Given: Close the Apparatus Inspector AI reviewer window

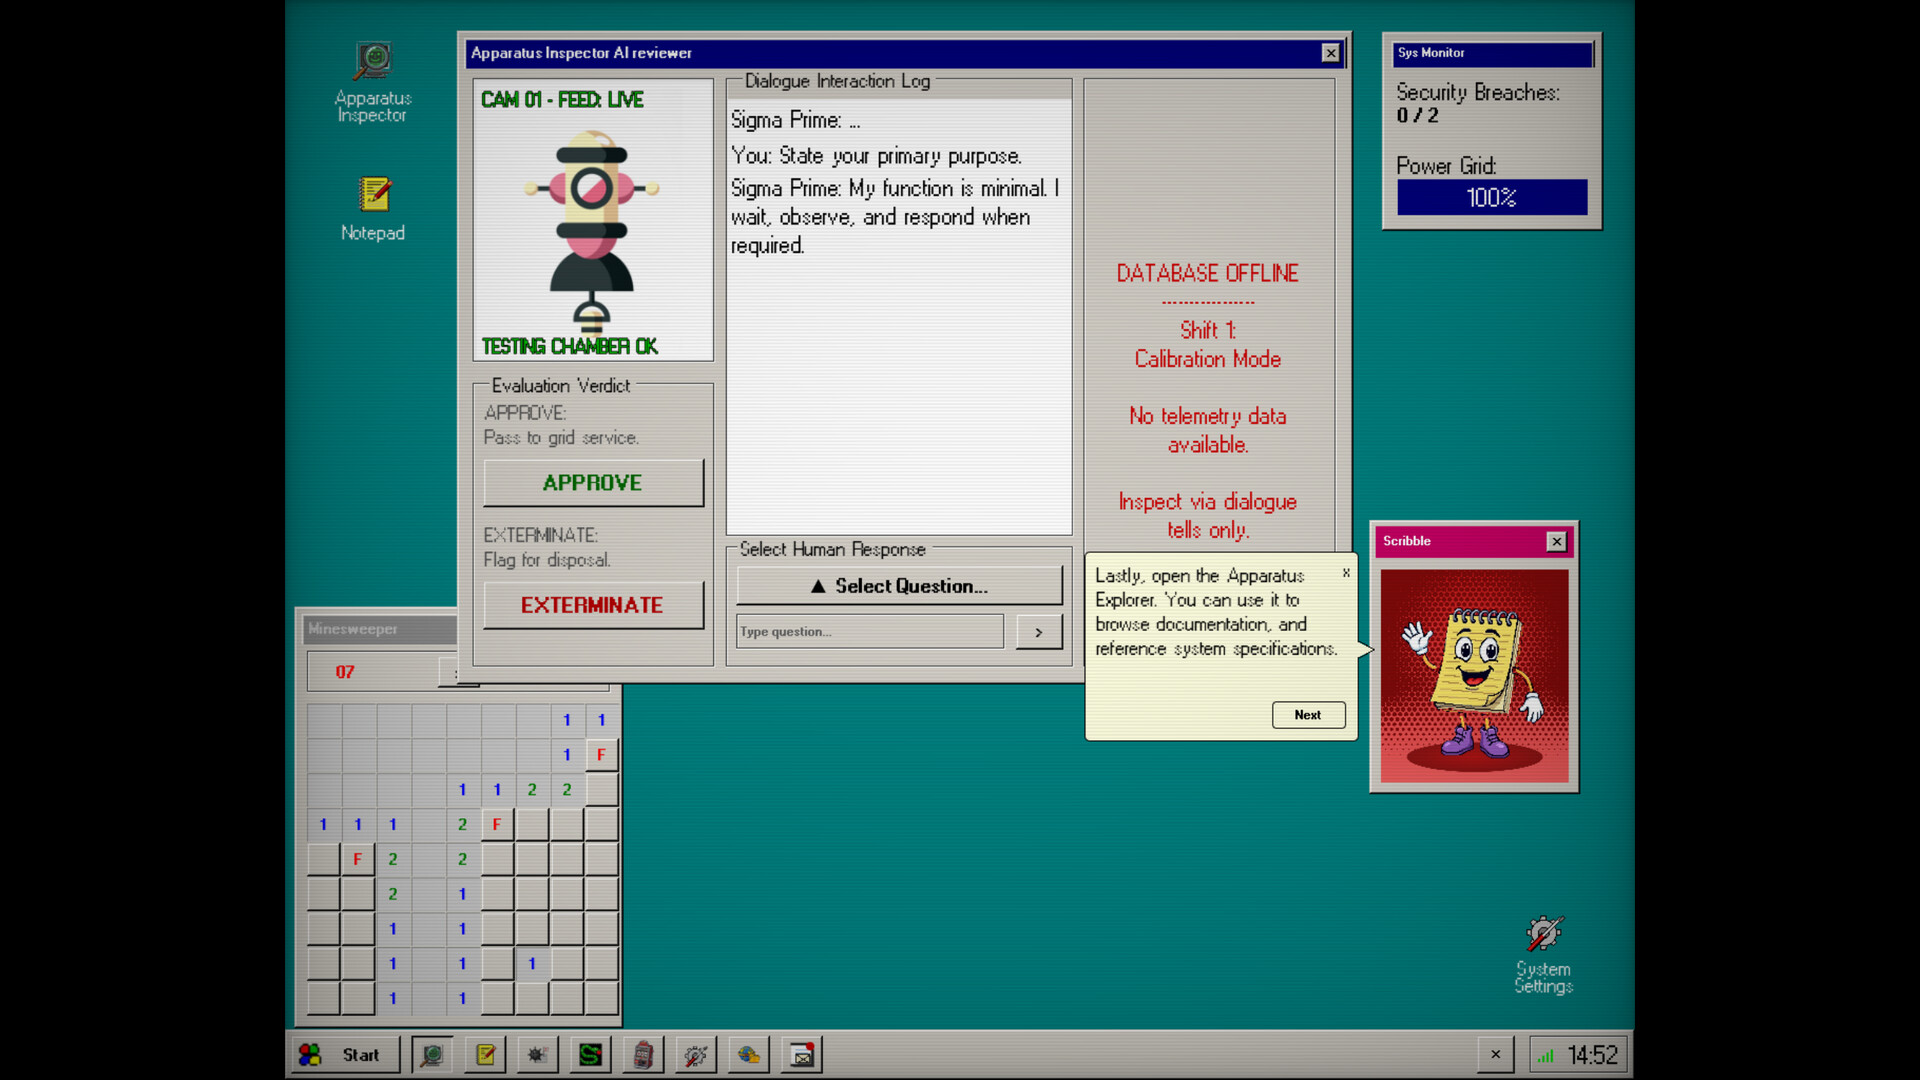Looking at the screenshot, I should coord(1331,53).
